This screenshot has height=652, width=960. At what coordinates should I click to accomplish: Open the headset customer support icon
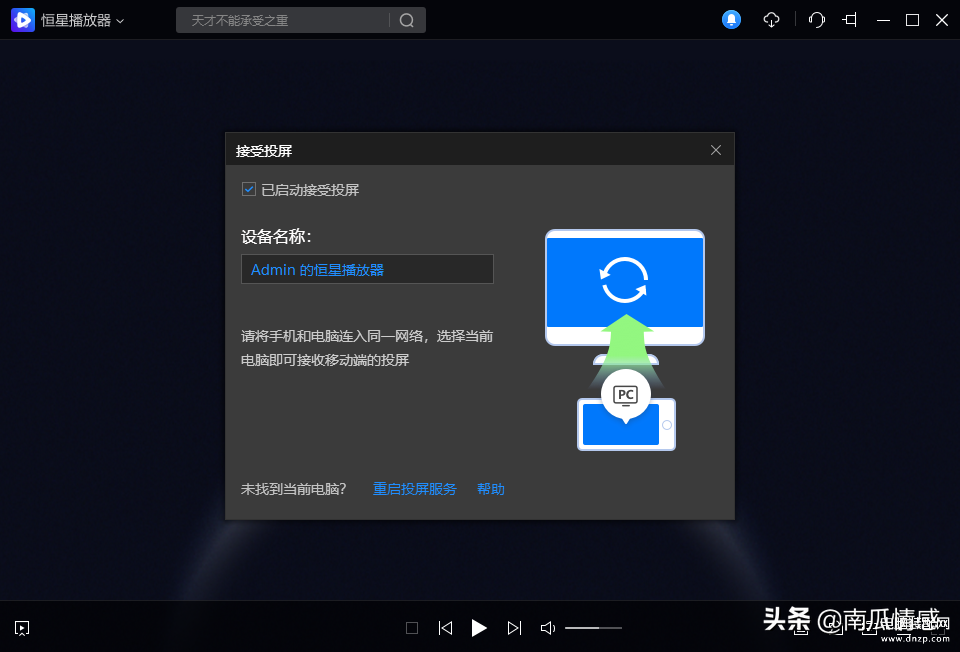[817, 20]
